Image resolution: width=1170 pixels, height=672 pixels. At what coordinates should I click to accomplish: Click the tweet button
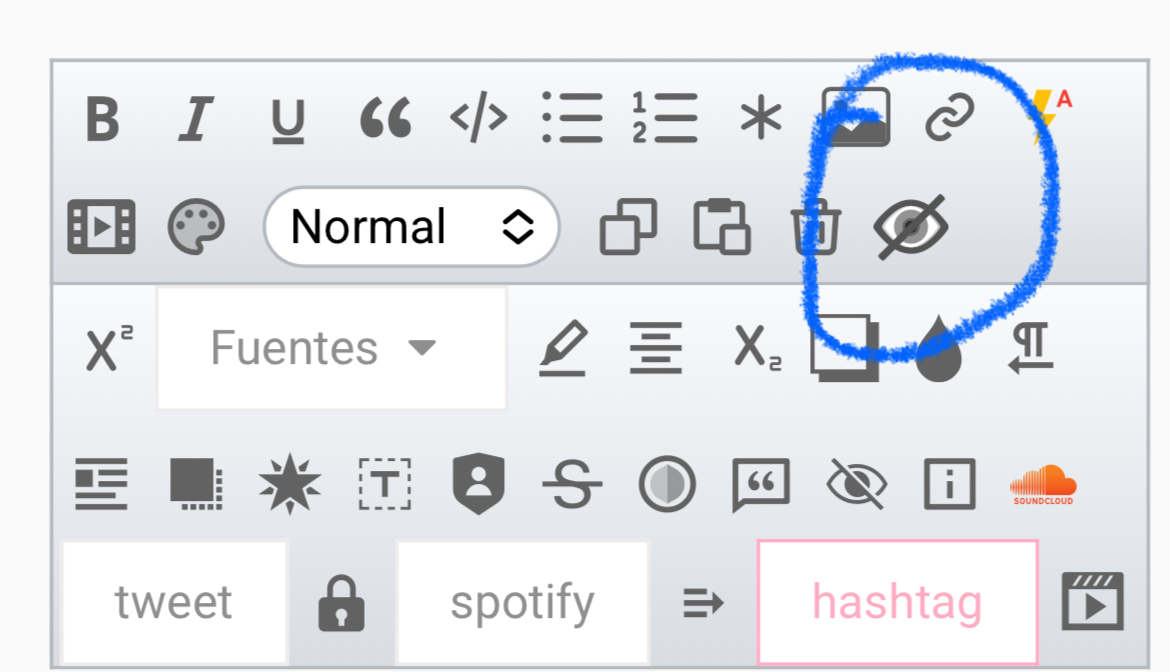(174, 602)
